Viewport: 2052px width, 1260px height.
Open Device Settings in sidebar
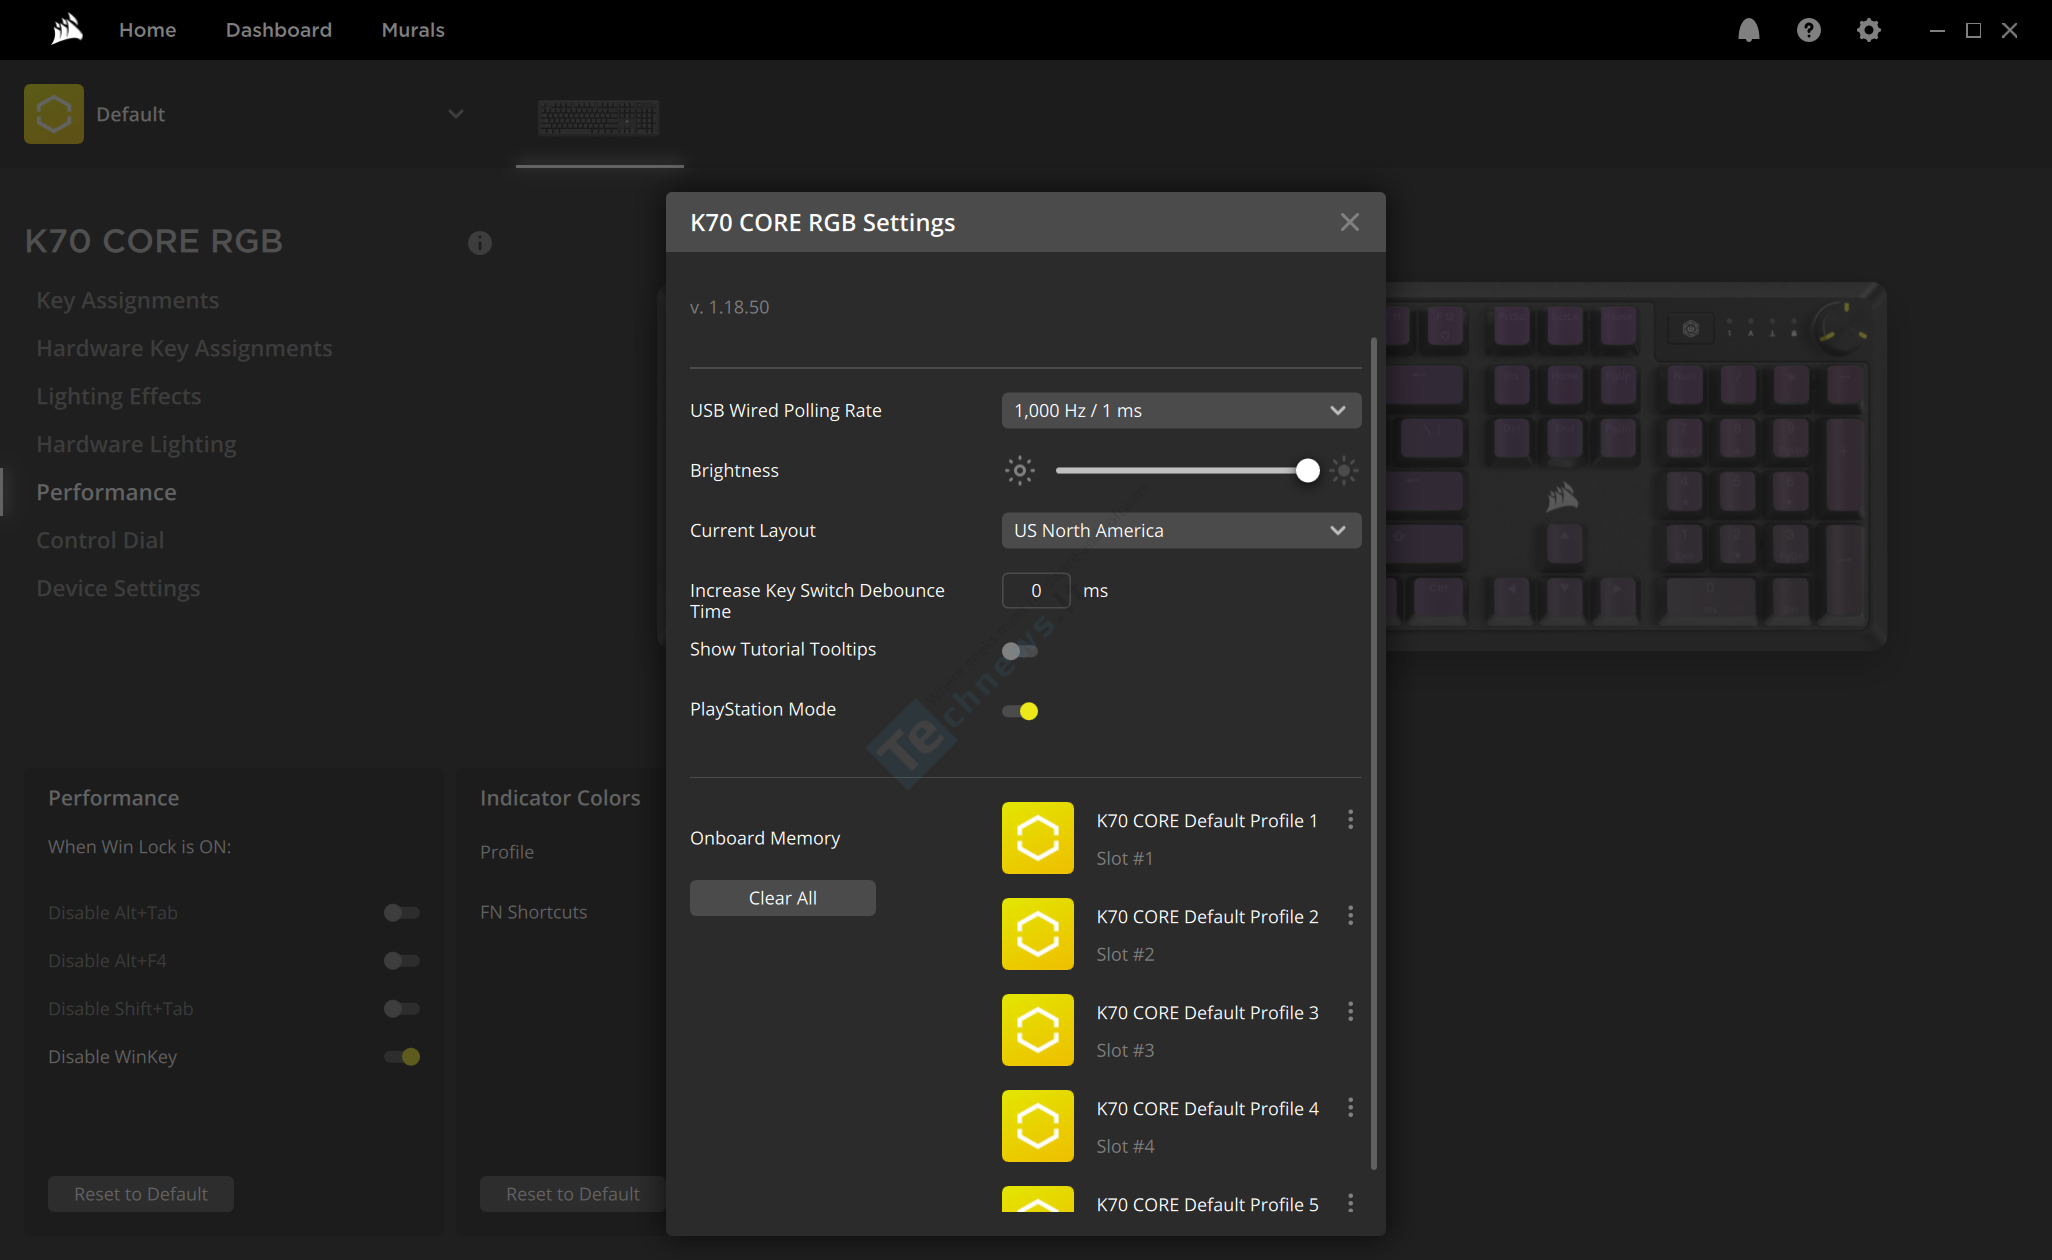[118, 588]
